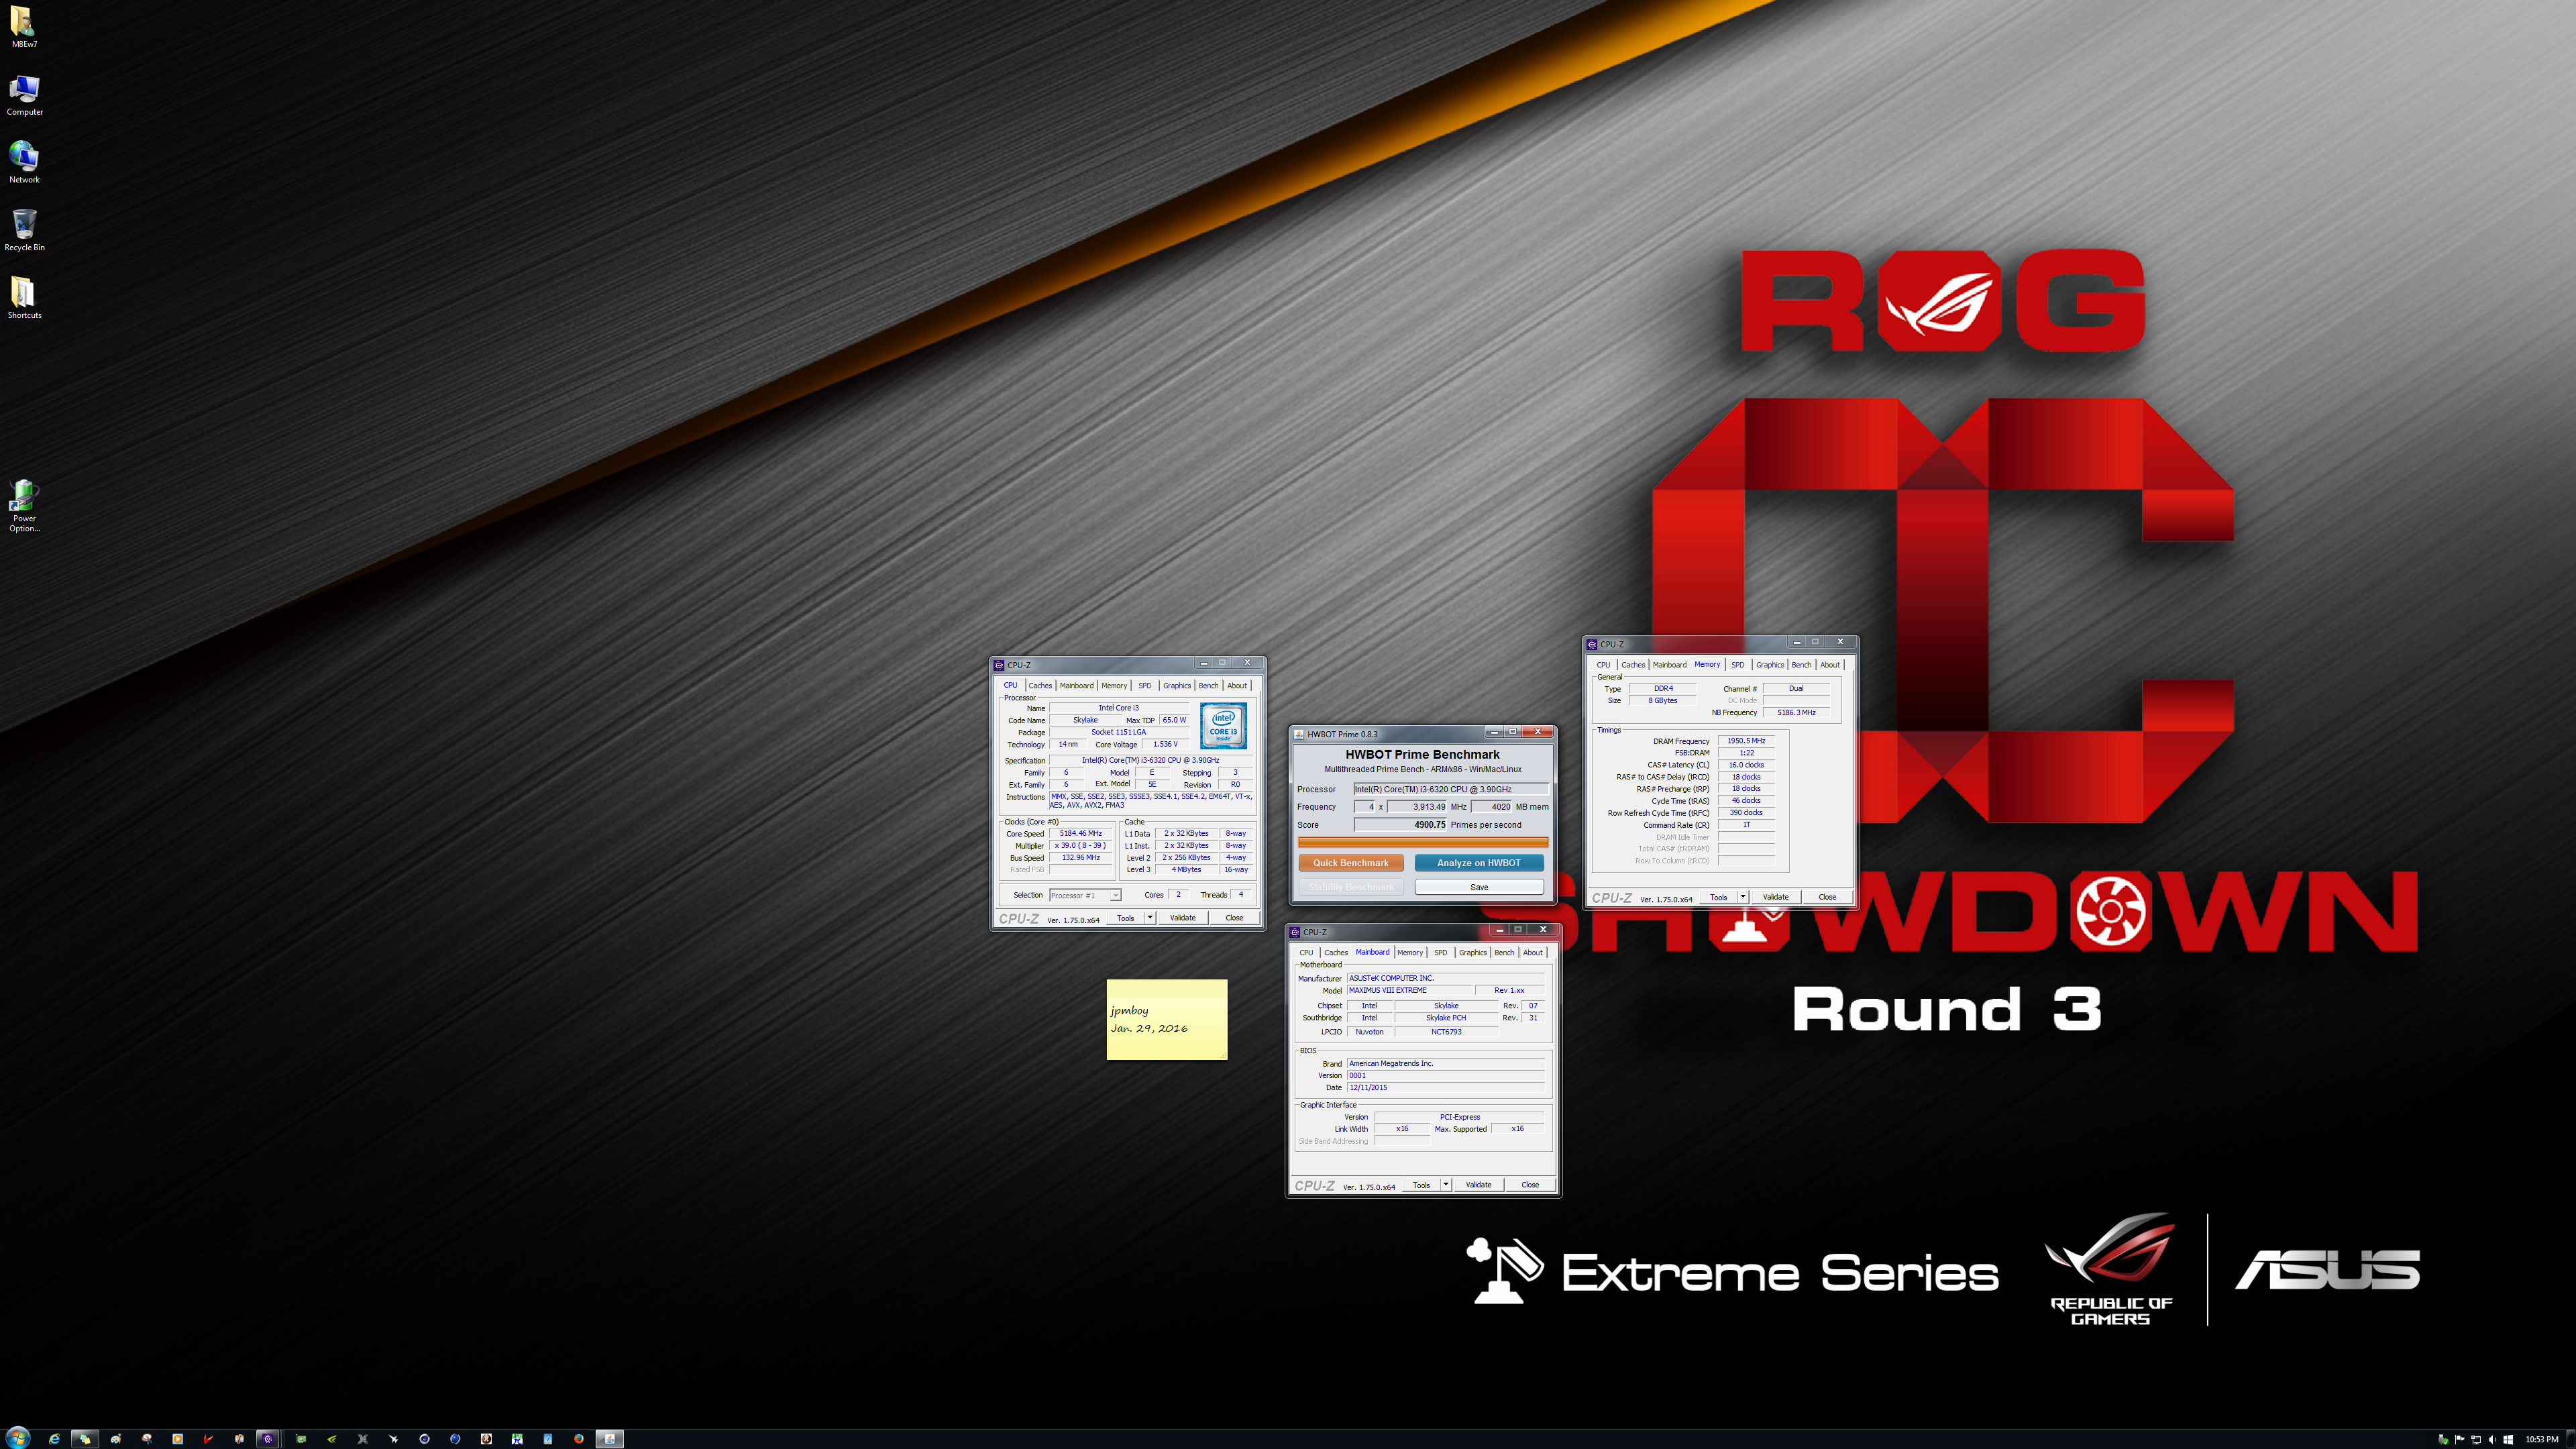Open the Cinebench taskbar shortcut

(424, 1439)
